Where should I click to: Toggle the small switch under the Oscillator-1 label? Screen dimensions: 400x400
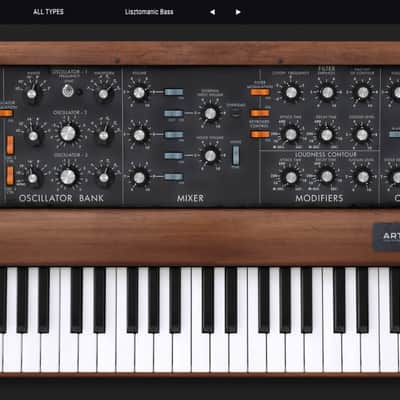[x=68, y=90]
